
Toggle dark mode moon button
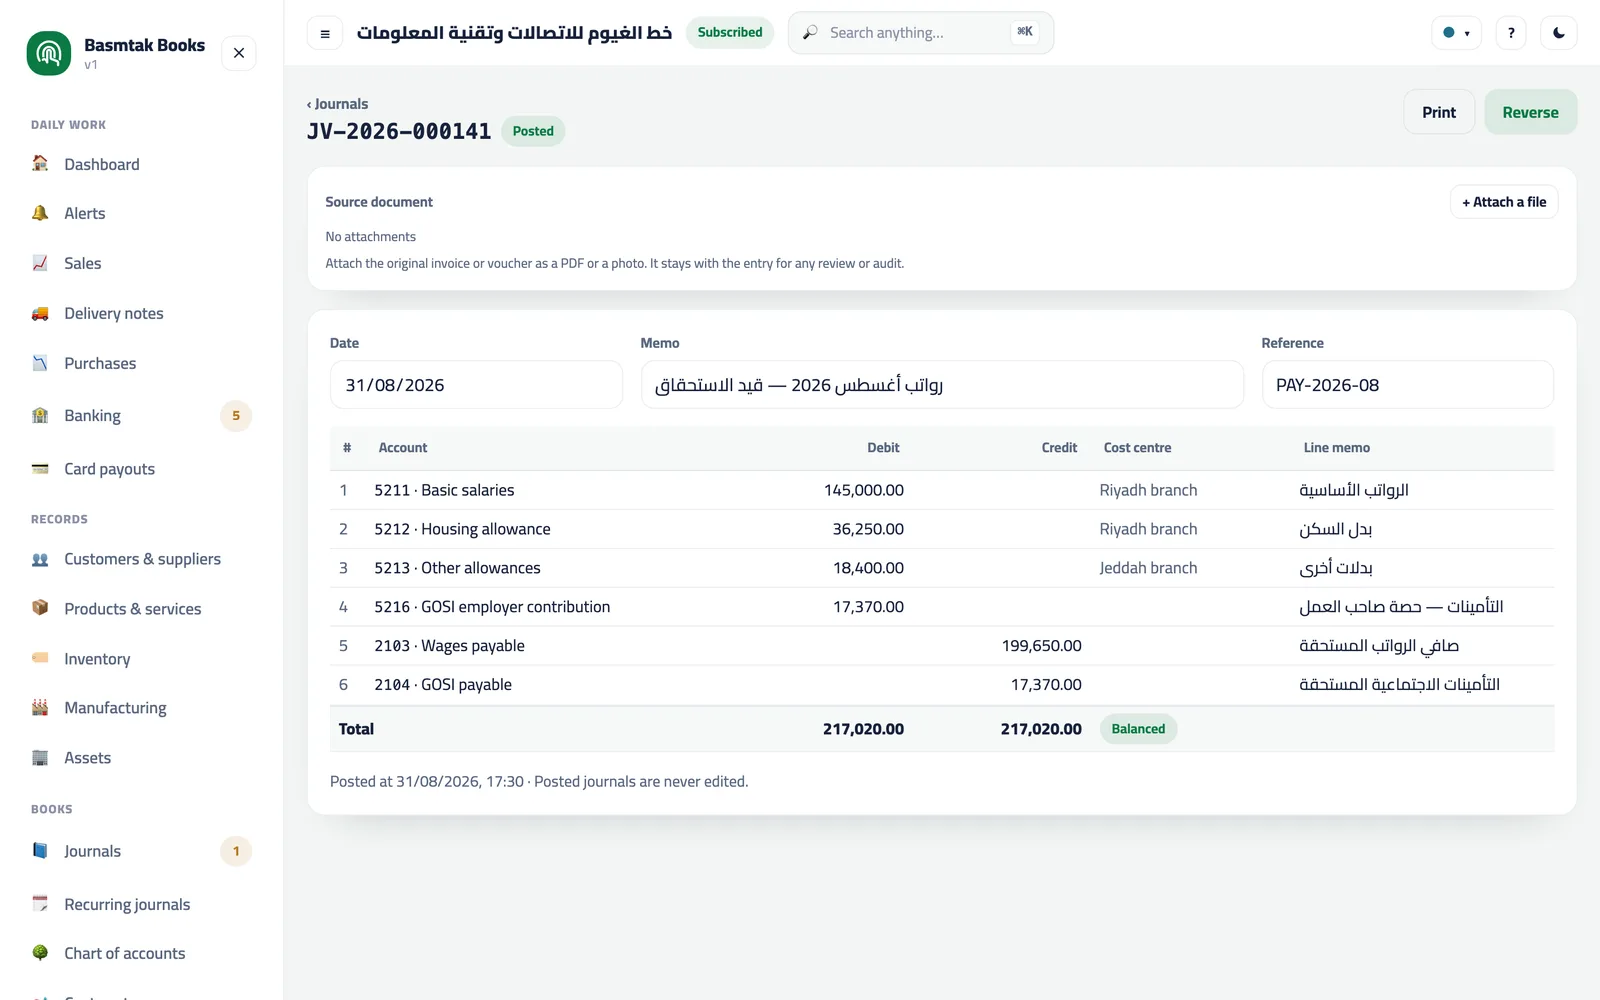coord(1559,33)
